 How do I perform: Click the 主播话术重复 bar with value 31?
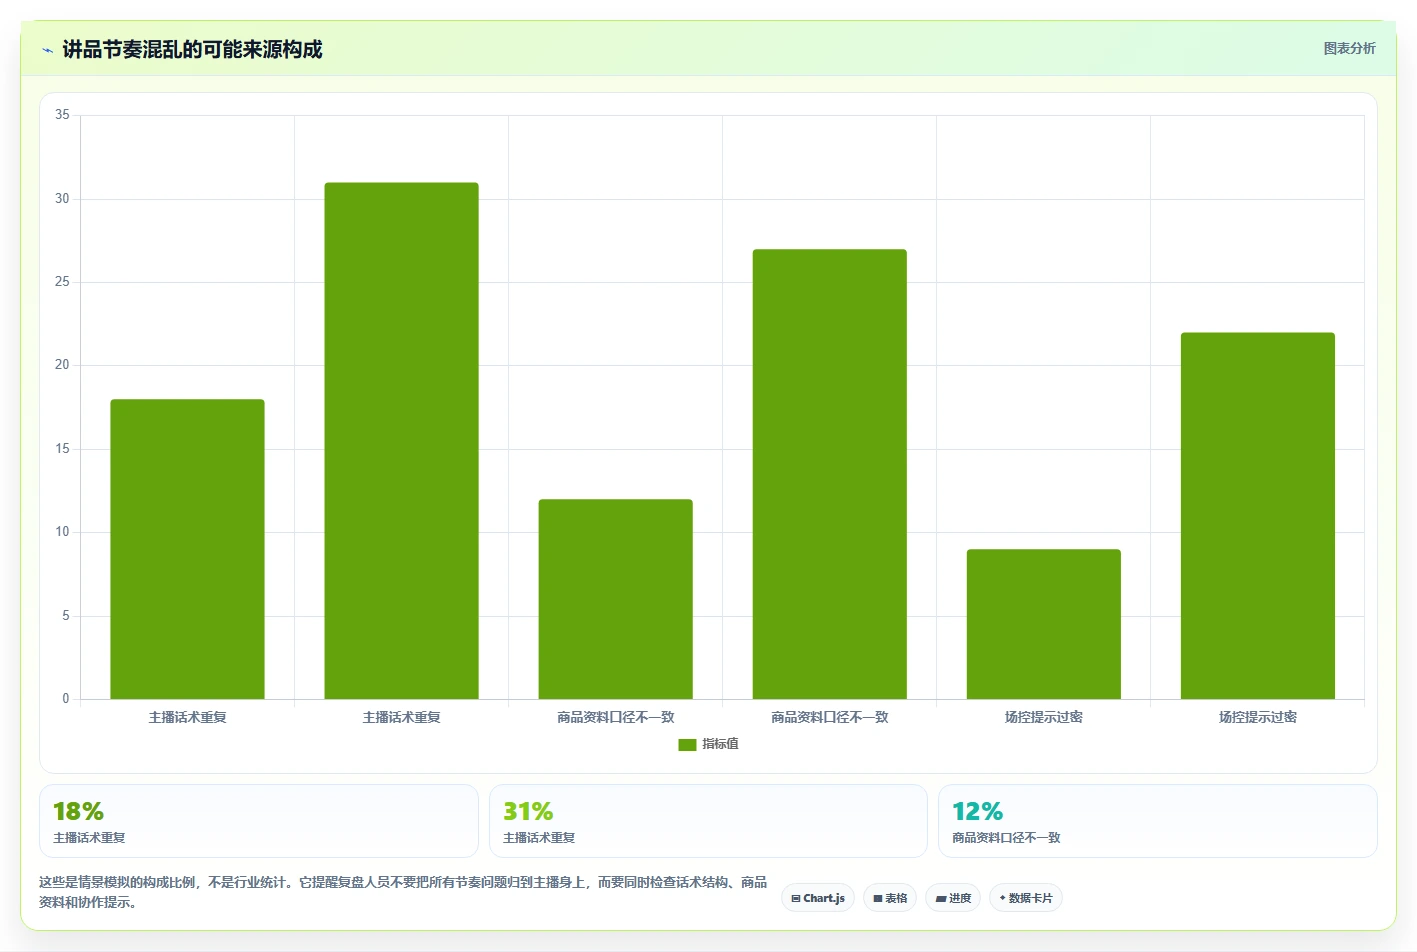coord(401,441)
